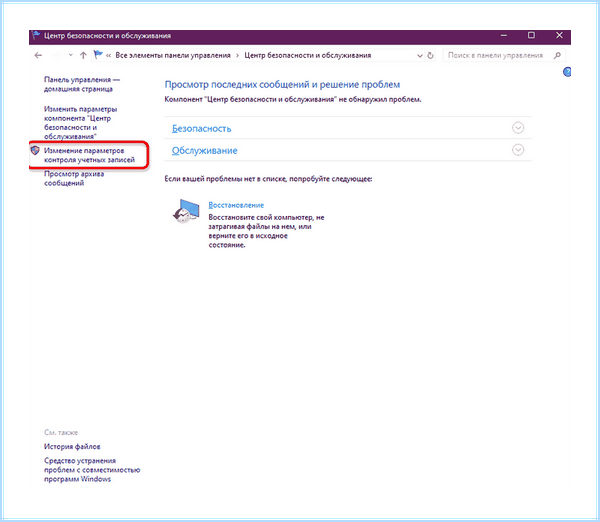The height and width of the screenshot is (522, 600).
Task: Expand the 'Безопасность' section chevron
Action: 518,128
